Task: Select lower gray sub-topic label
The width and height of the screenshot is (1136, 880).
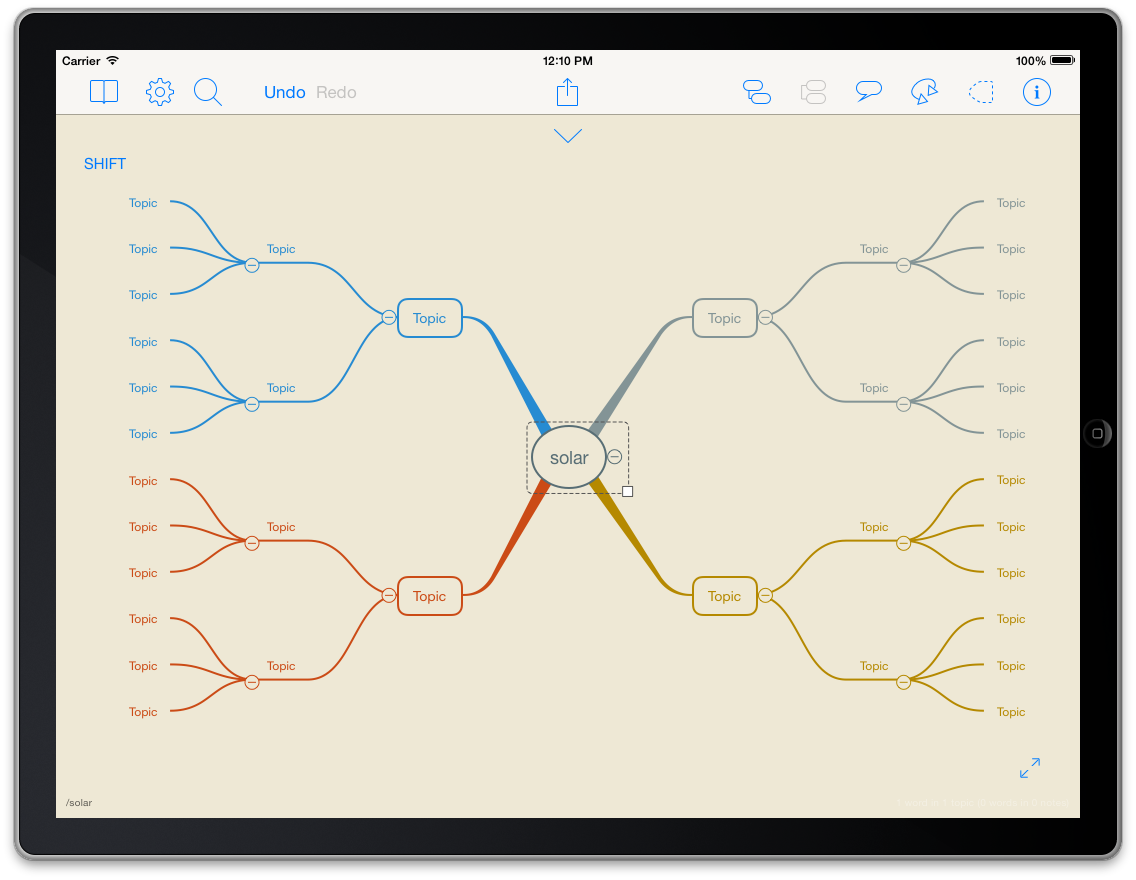Action: (874, 388)
